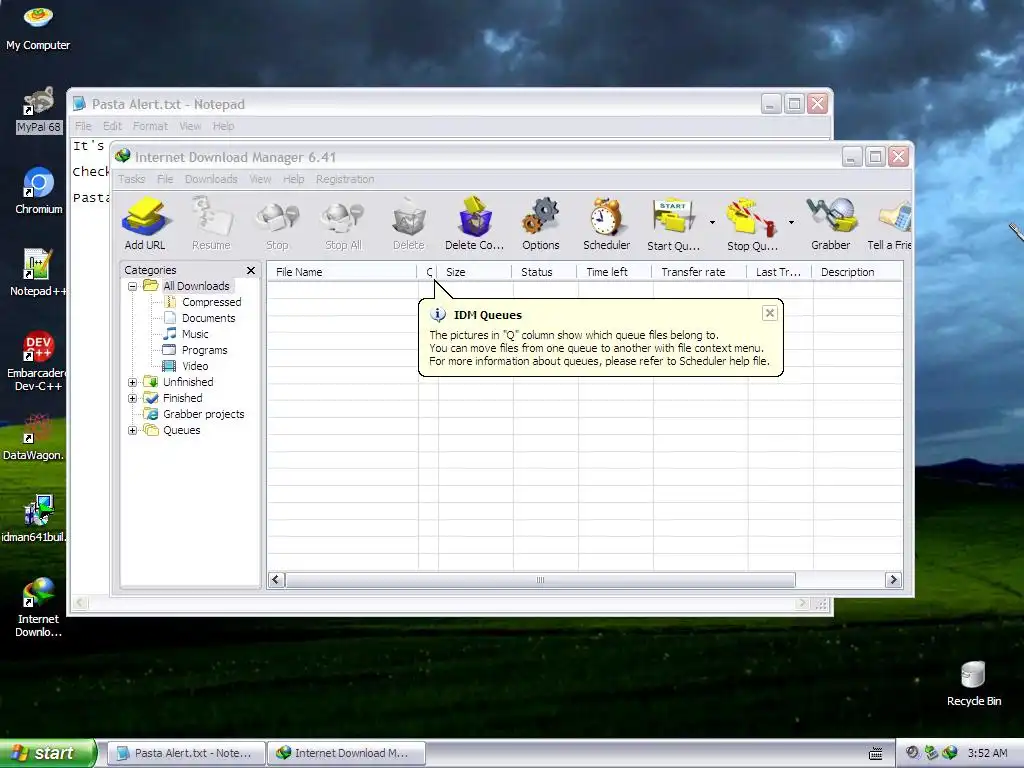
Task: Select the Compressed category
Action: point(212,302)
